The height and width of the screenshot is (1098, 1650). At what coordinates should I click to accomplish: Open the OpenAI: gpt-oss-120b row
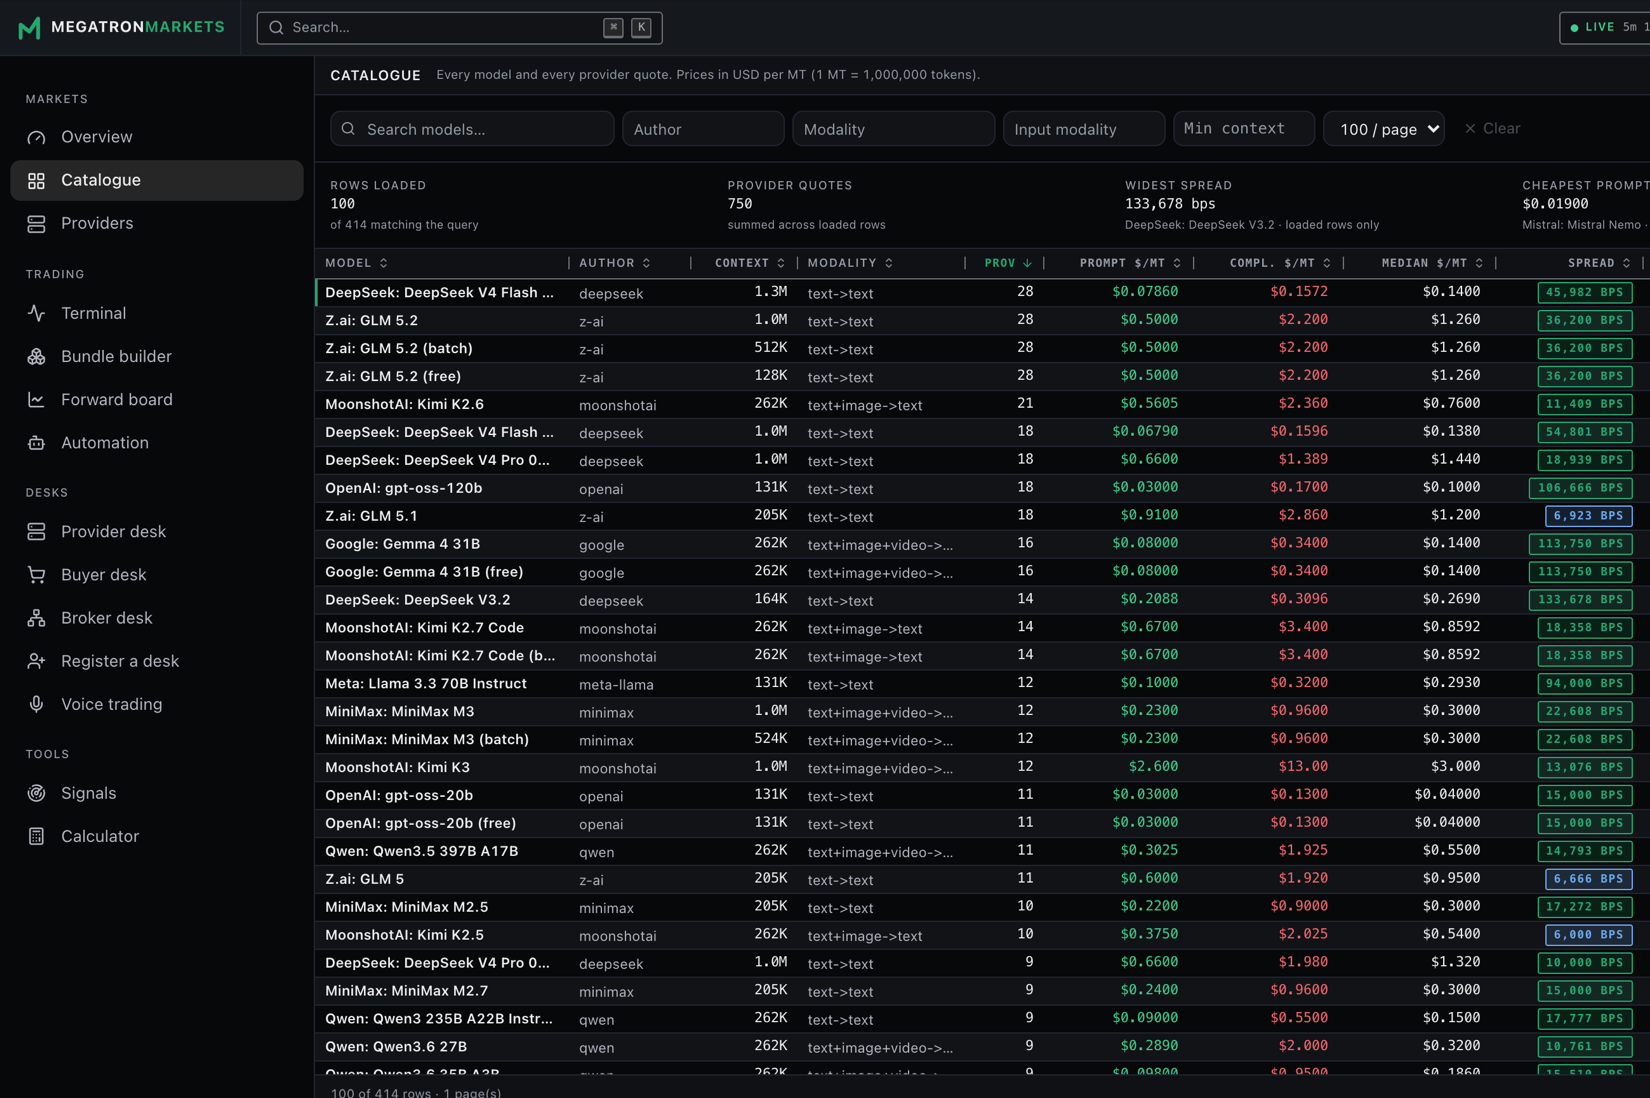982,488
